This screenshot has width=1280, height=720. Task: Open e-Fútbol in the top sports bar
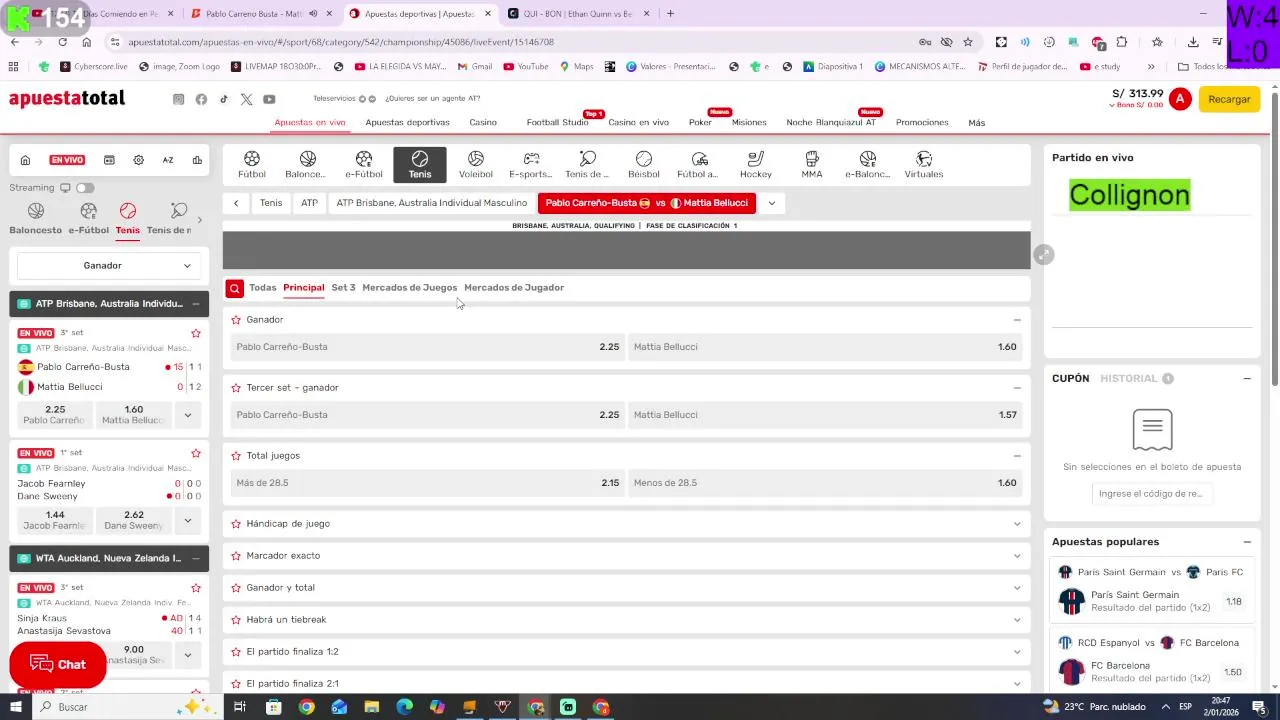click(x=364, y=165)
